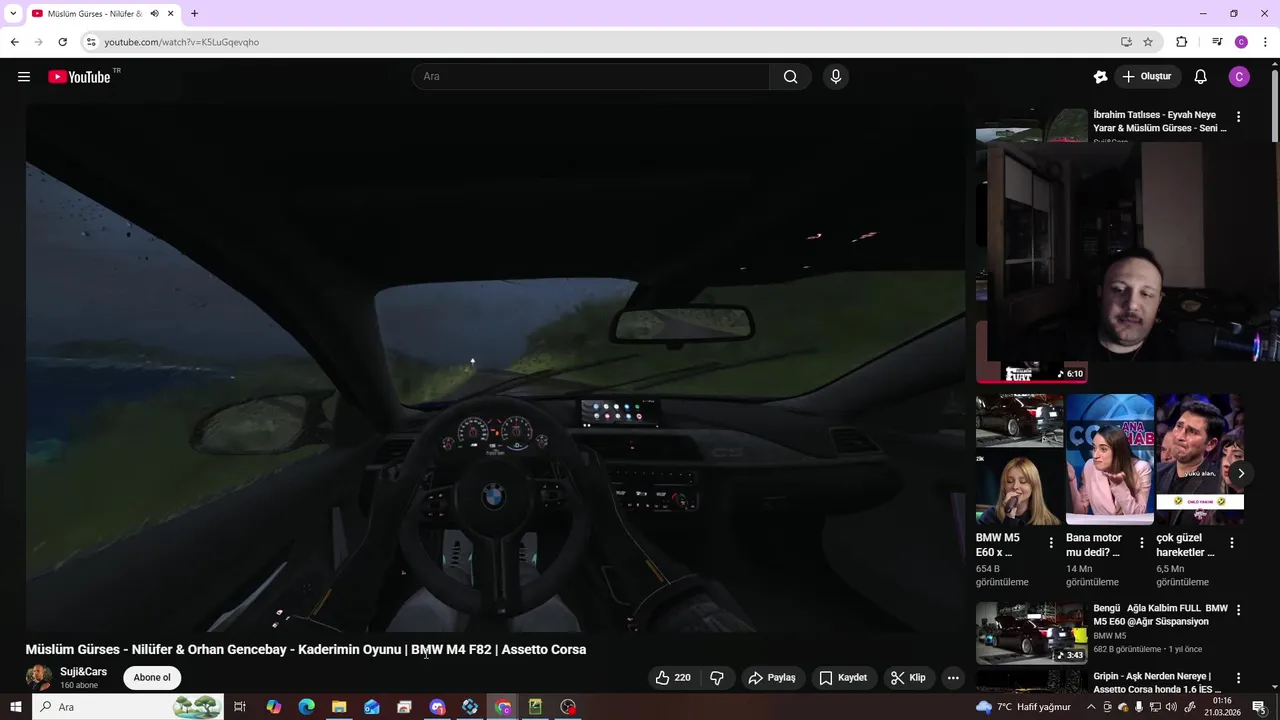Image resolution: width=1280 pixels, height=720 pixels.
Task: Open media controls icon in Chrome toolbar
Action: pos(1217,42)
